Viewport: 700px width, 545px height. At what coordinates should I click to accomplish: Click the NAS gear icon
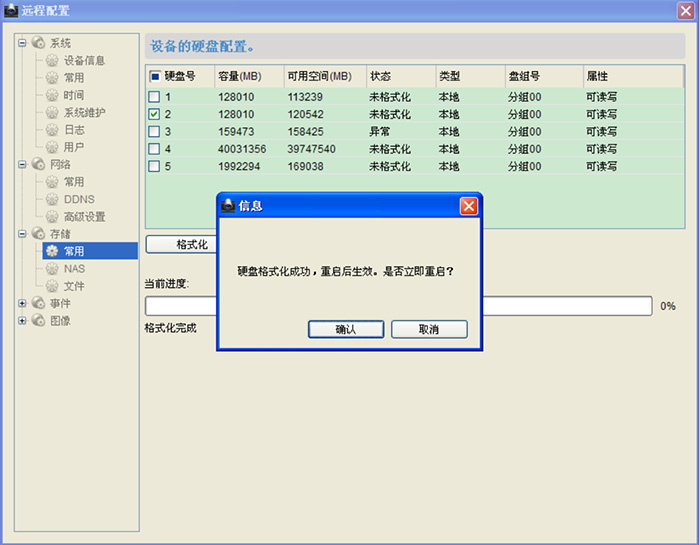pyautogui.click(x=53, y=269)
